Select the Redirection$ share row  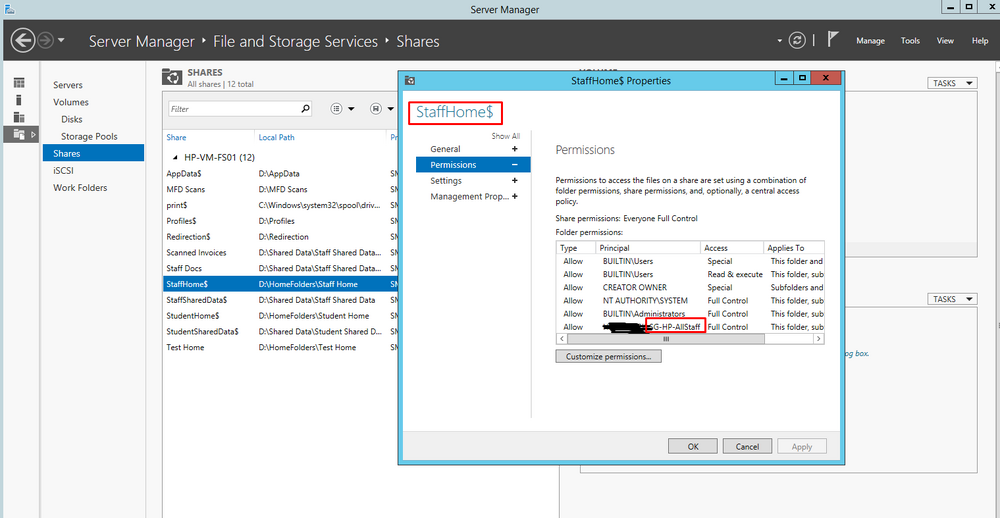[281, 237]
